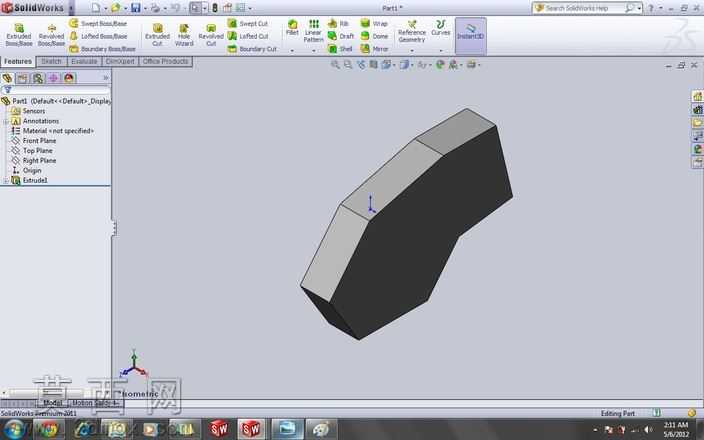
Task: Open the Paint taskbar icon
Action: (x=321, y=430)
